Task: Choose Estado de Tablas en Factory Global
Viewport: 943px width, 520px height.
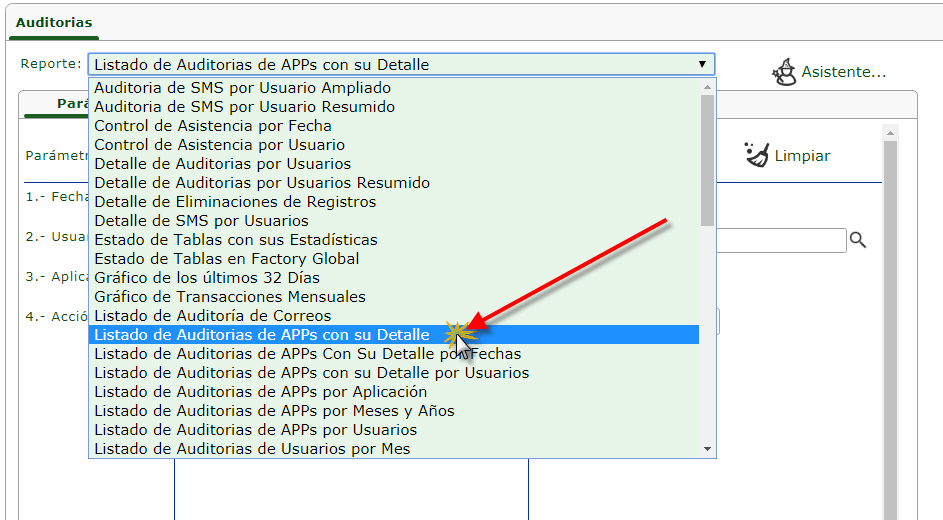Action: click(393, 259)
